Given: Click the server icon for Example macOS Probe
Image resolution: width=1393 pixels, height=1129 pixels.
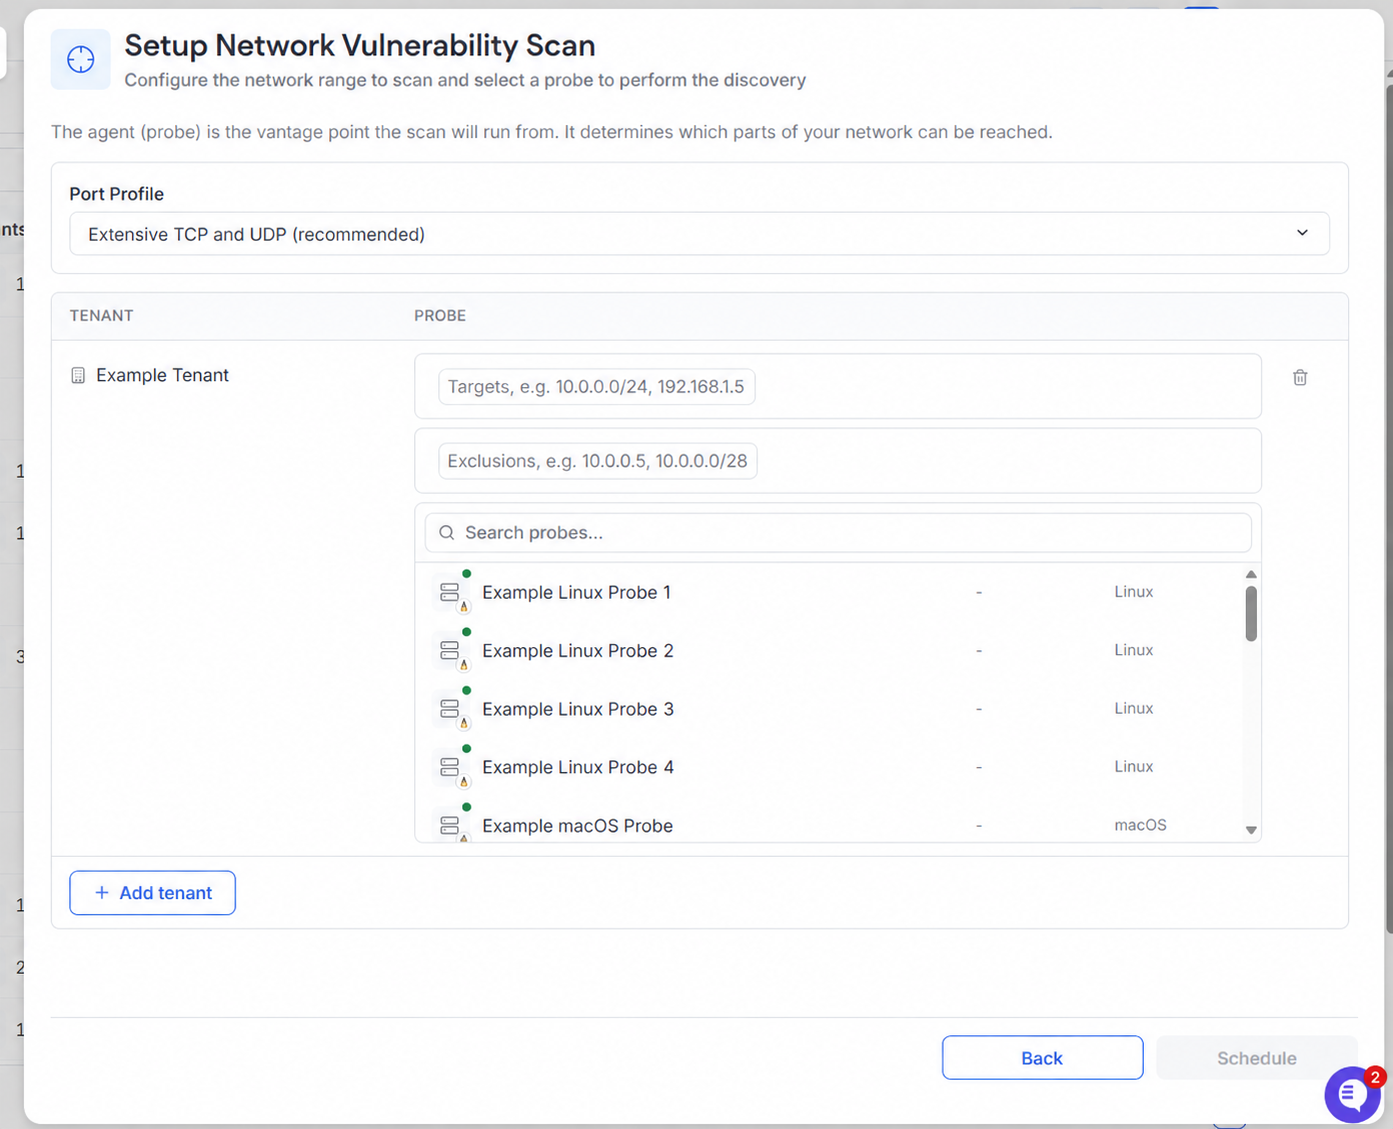Looking at the screenshot, I should (450, 825).
